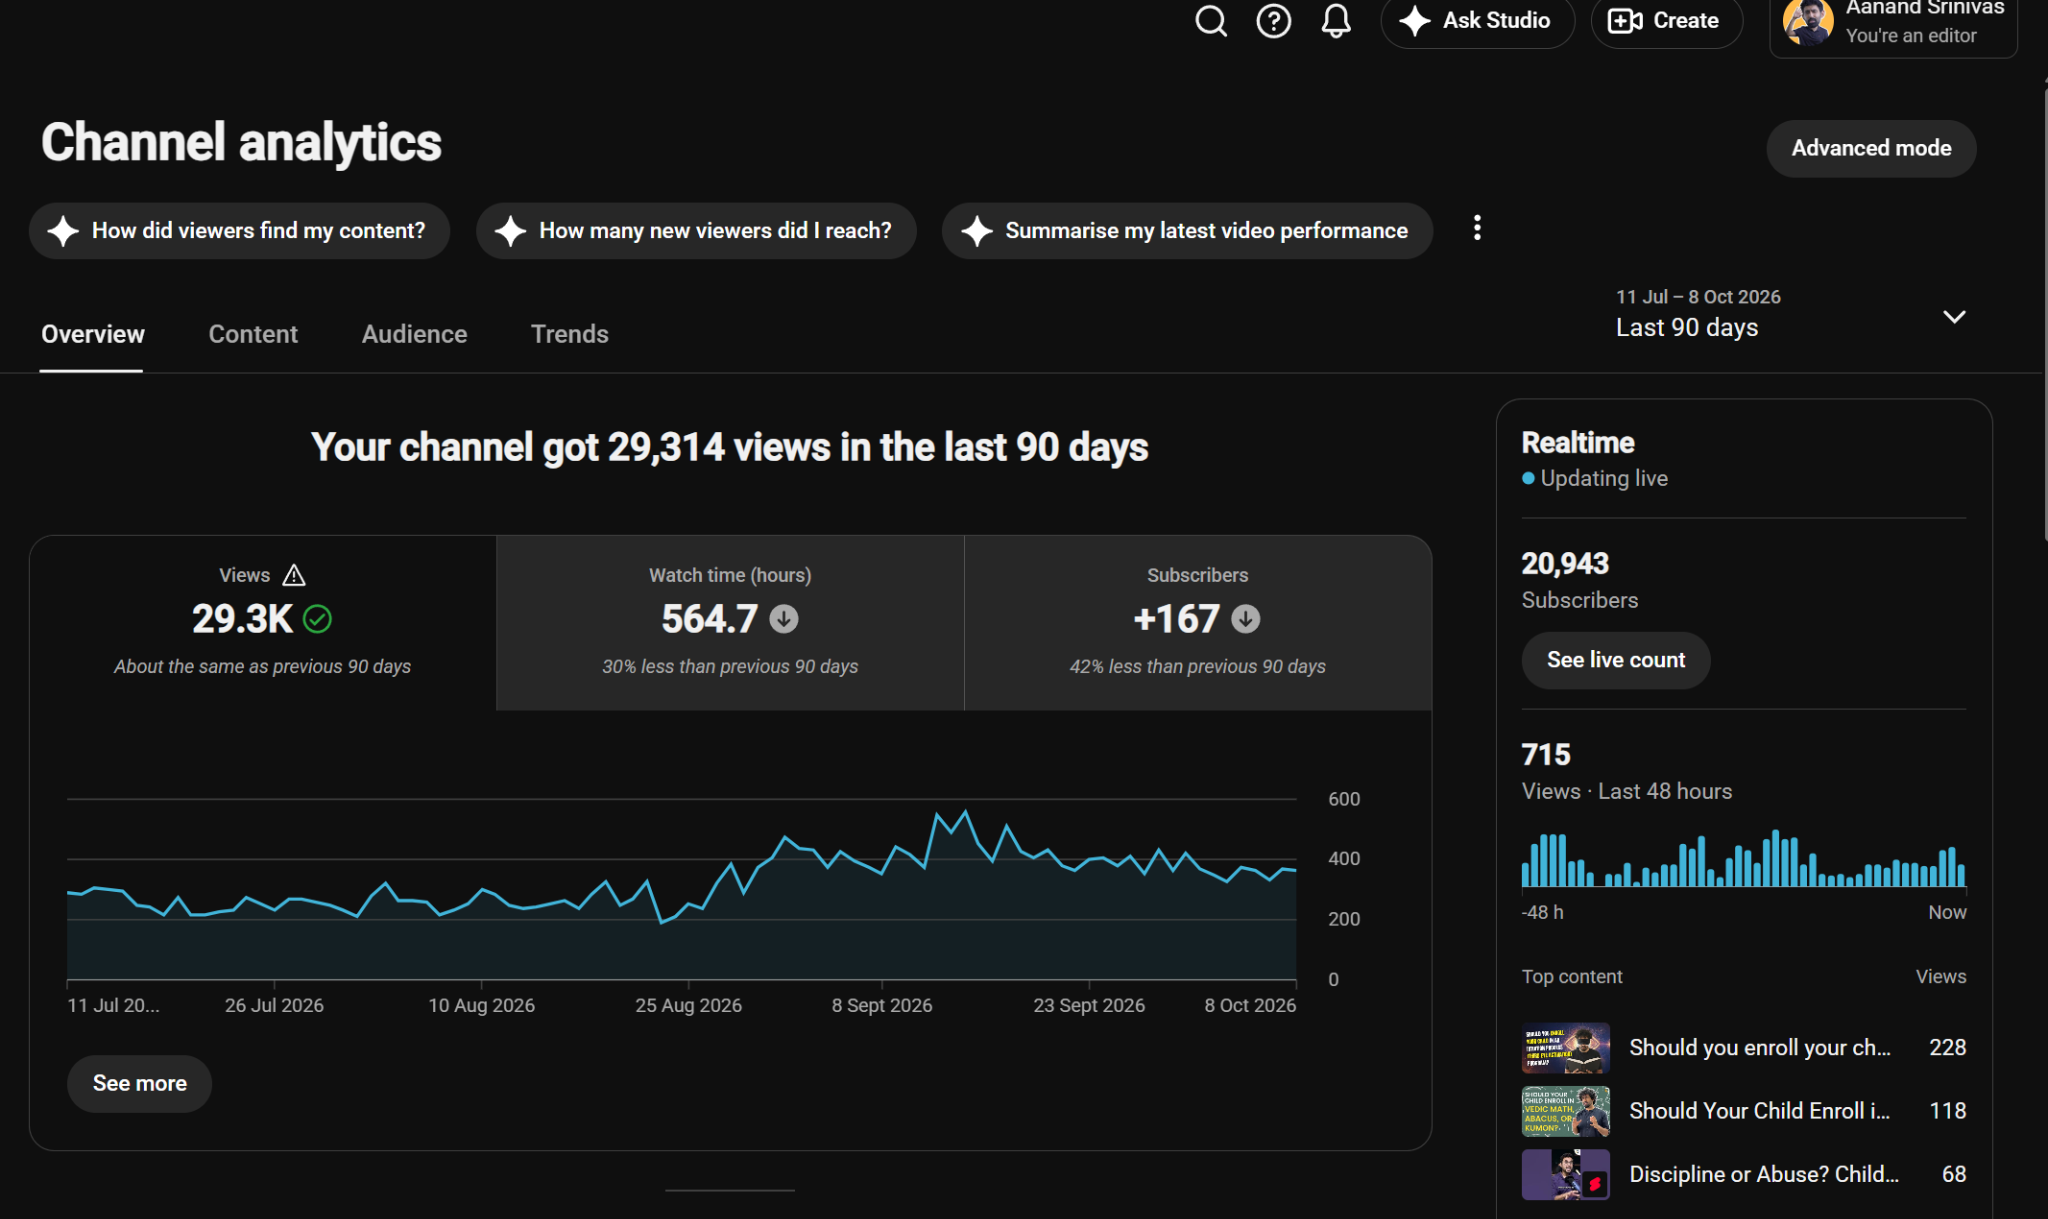Select Summarise my latest video performance
2048x1219 pixels.
1187,231
